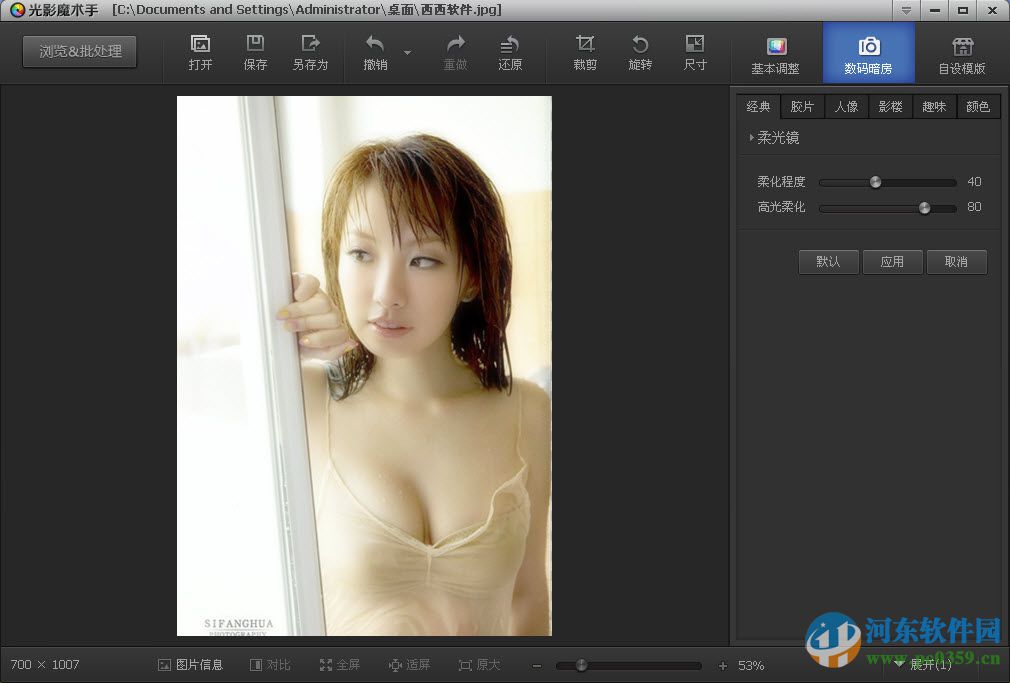
Task: Apply the effect with 应用 button
Action: click(x=892, y=262)
